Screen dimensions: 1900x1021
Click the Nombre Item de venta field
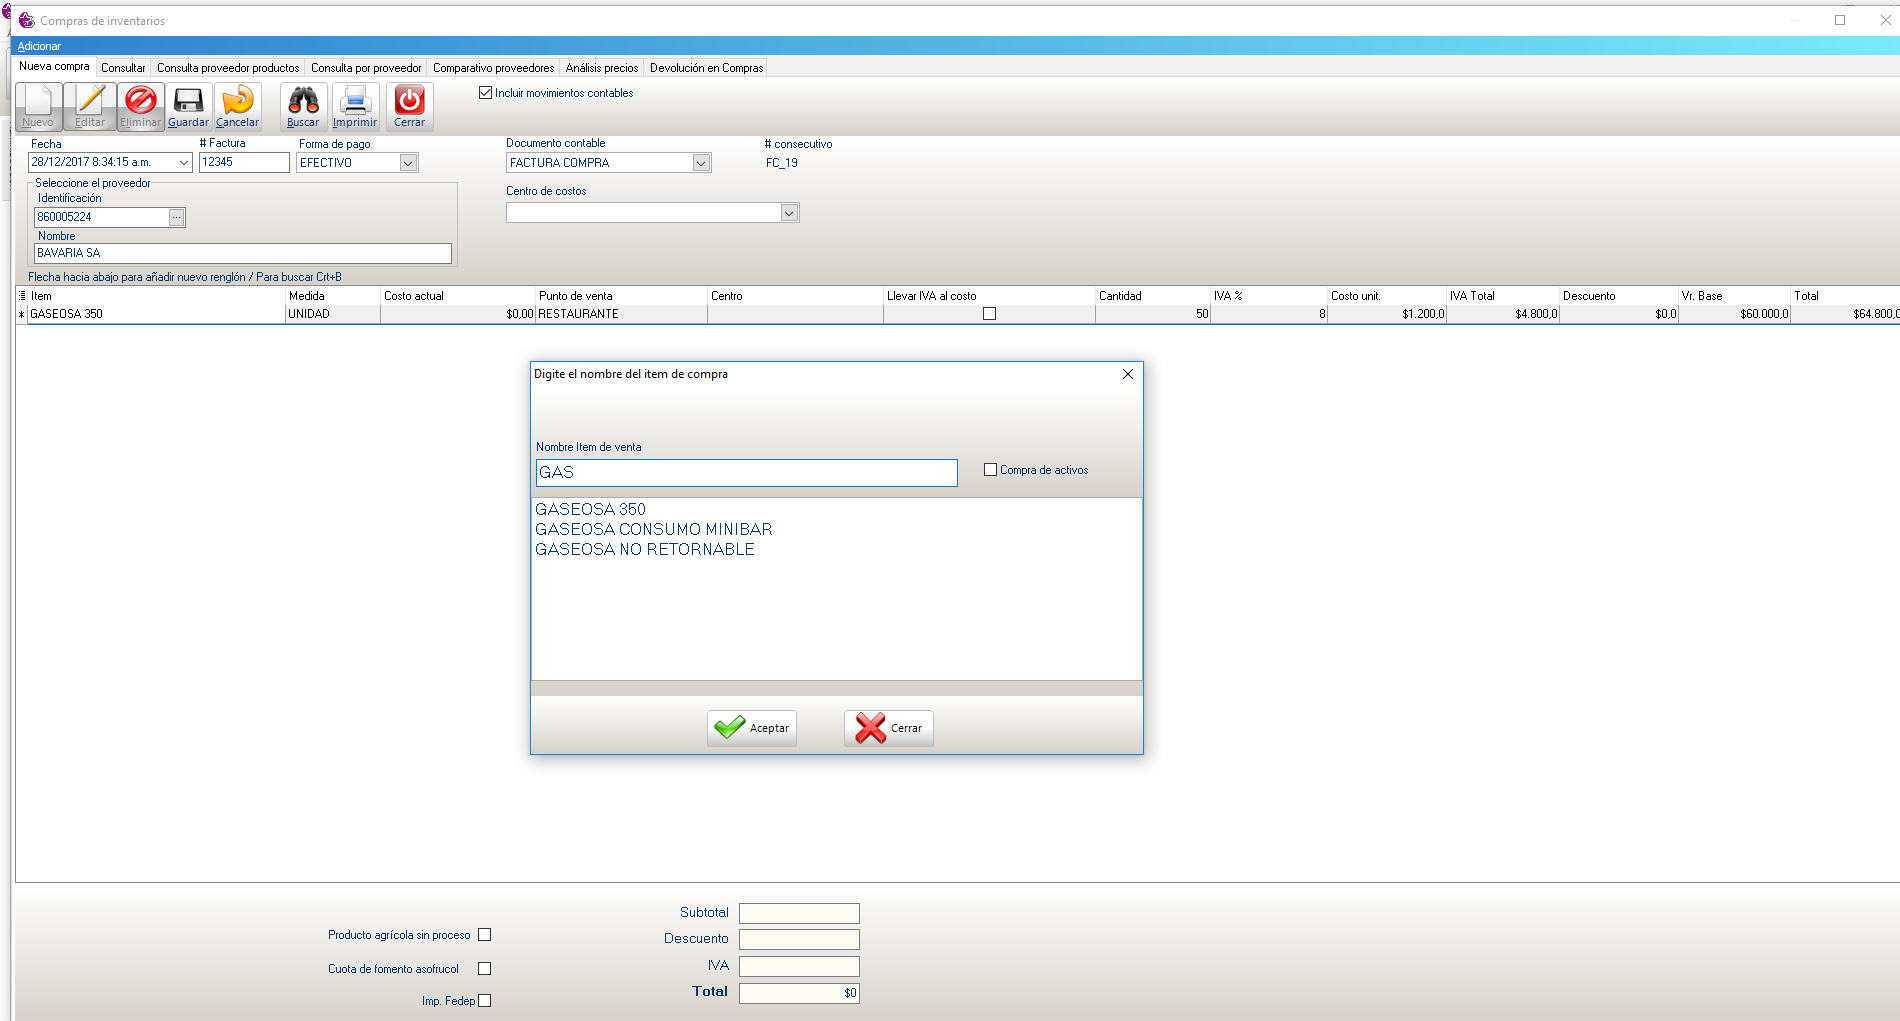coord(746,473)
